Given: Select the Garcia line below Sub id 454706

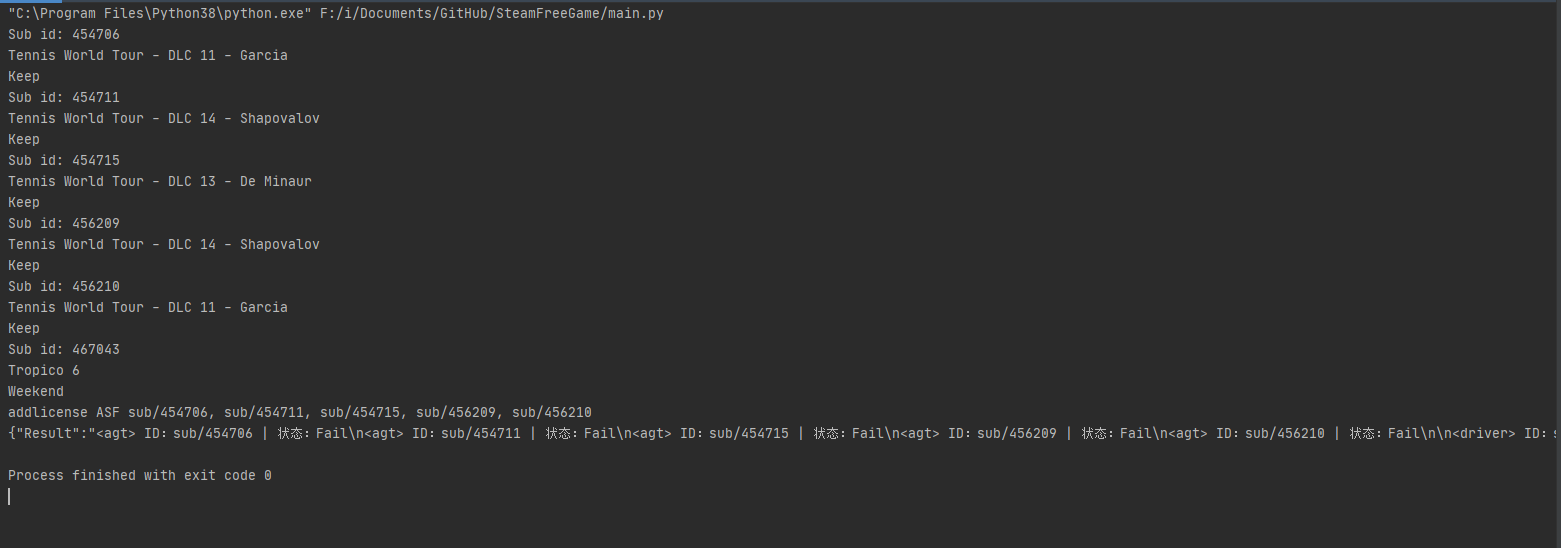Looking at the screenshot, I should pos(147,55).
